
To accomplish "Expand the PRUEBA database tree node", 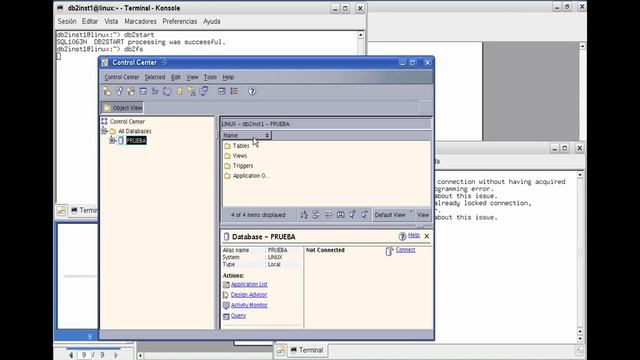I will (x=112, y=140).
